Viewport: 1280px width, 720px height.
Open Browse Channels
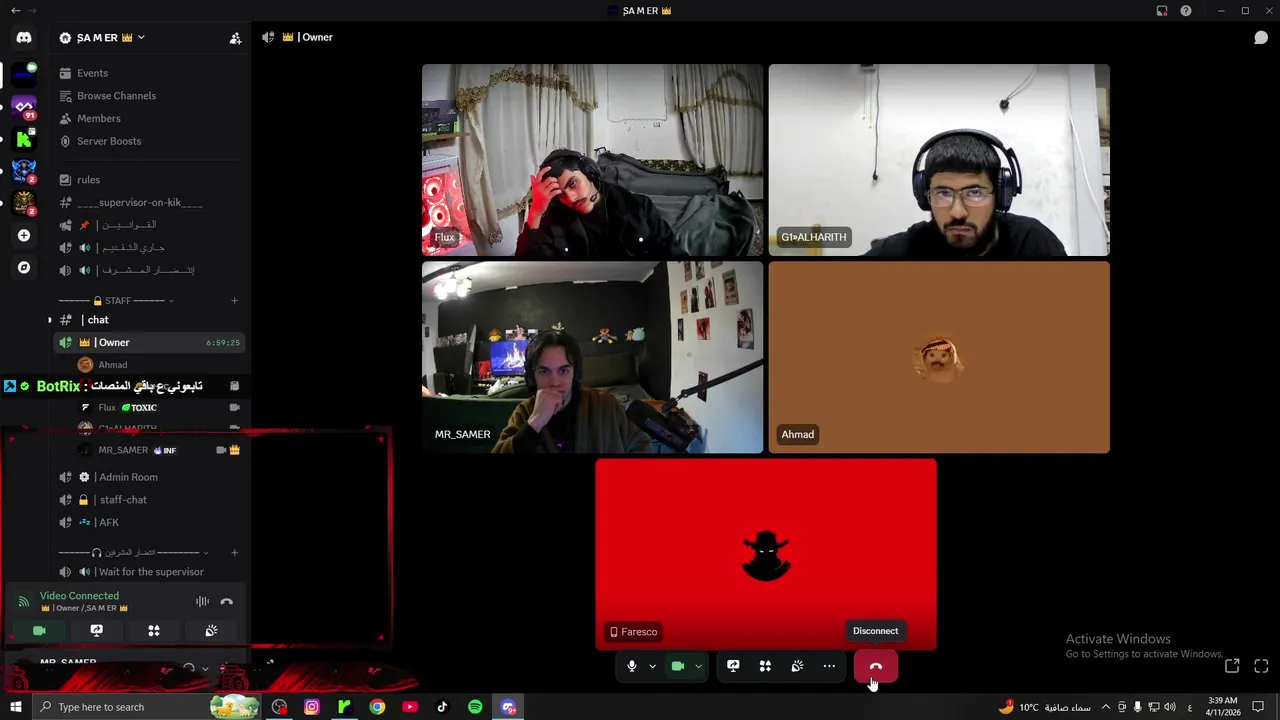150,96
